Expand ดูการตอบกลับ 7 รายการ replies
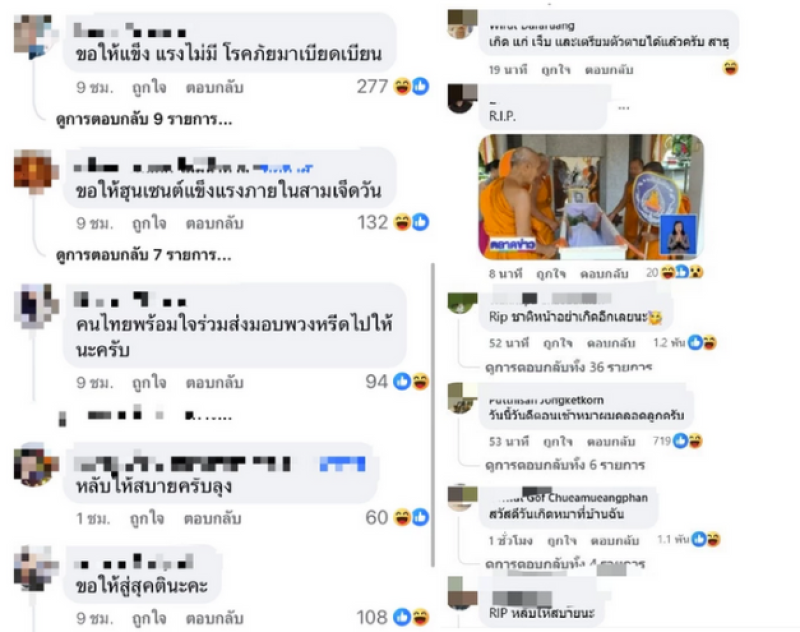 pos(143,255)
